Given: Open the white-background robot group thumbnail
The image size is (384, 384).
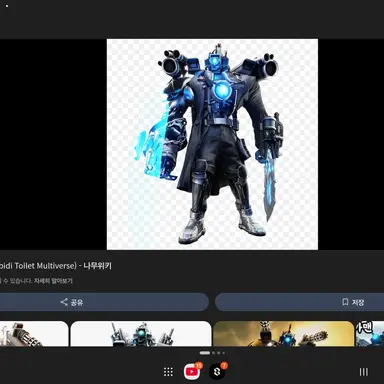Looking at the screenshot, I should pos(141,334).
